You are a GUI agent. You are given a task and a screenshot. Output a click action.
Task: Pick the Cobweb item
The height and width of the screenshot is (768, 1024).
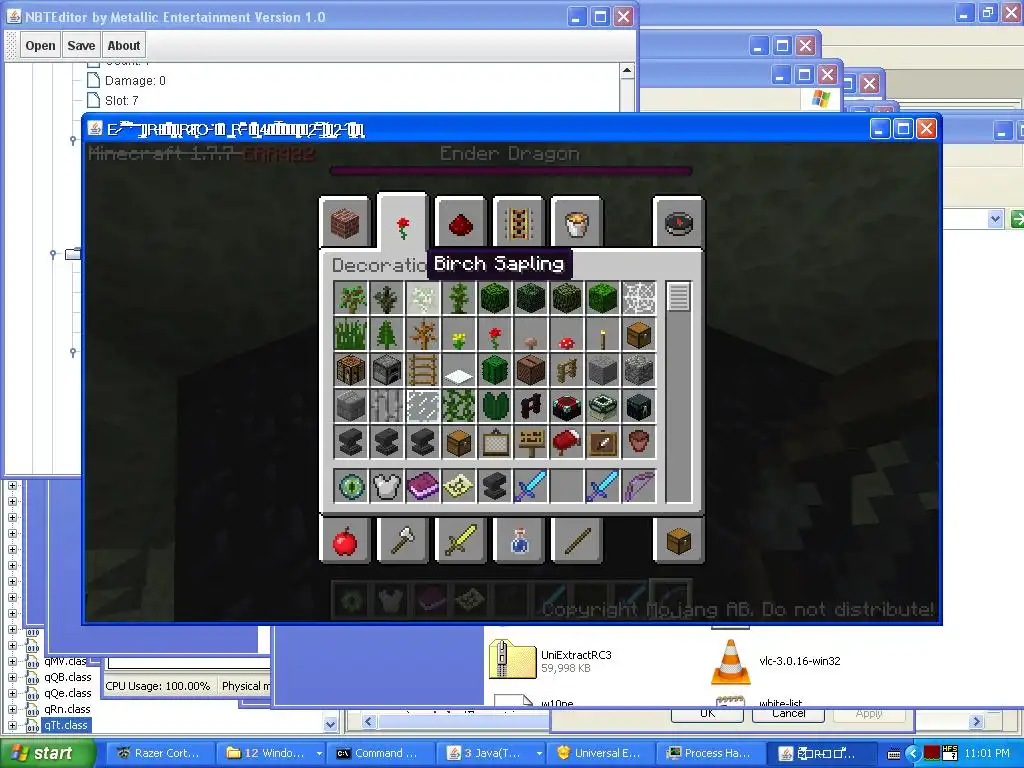639,298
